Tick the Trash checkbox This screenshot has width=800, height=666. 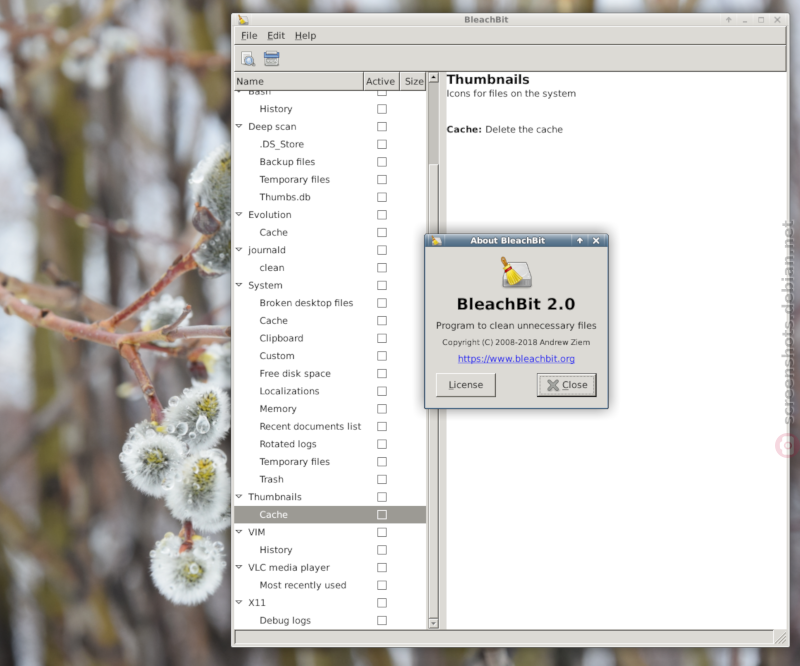click(x=382, y=479)
